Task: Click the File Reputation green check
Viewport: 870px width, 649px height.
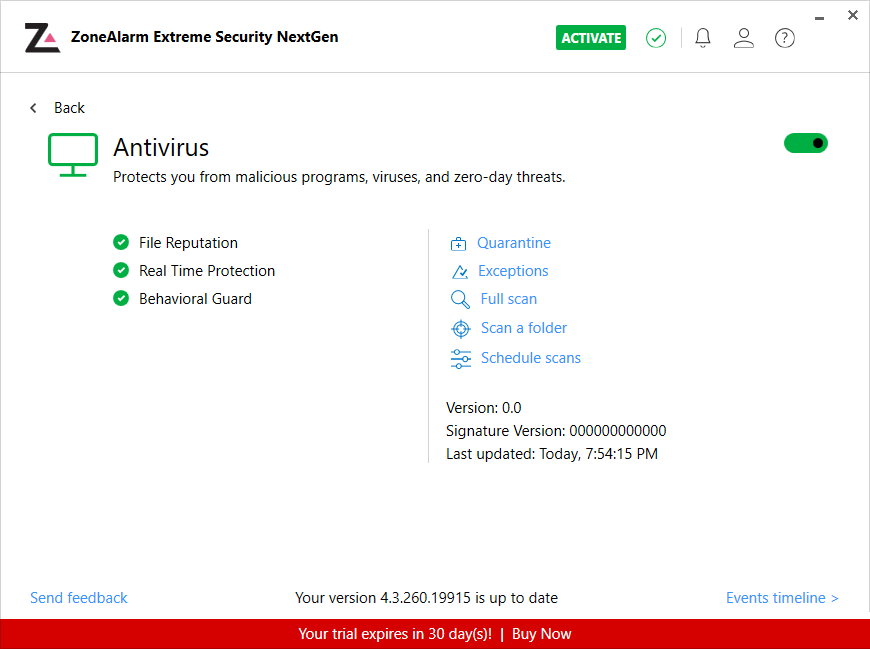Action: pyautogui.click(x=121, y=242)
